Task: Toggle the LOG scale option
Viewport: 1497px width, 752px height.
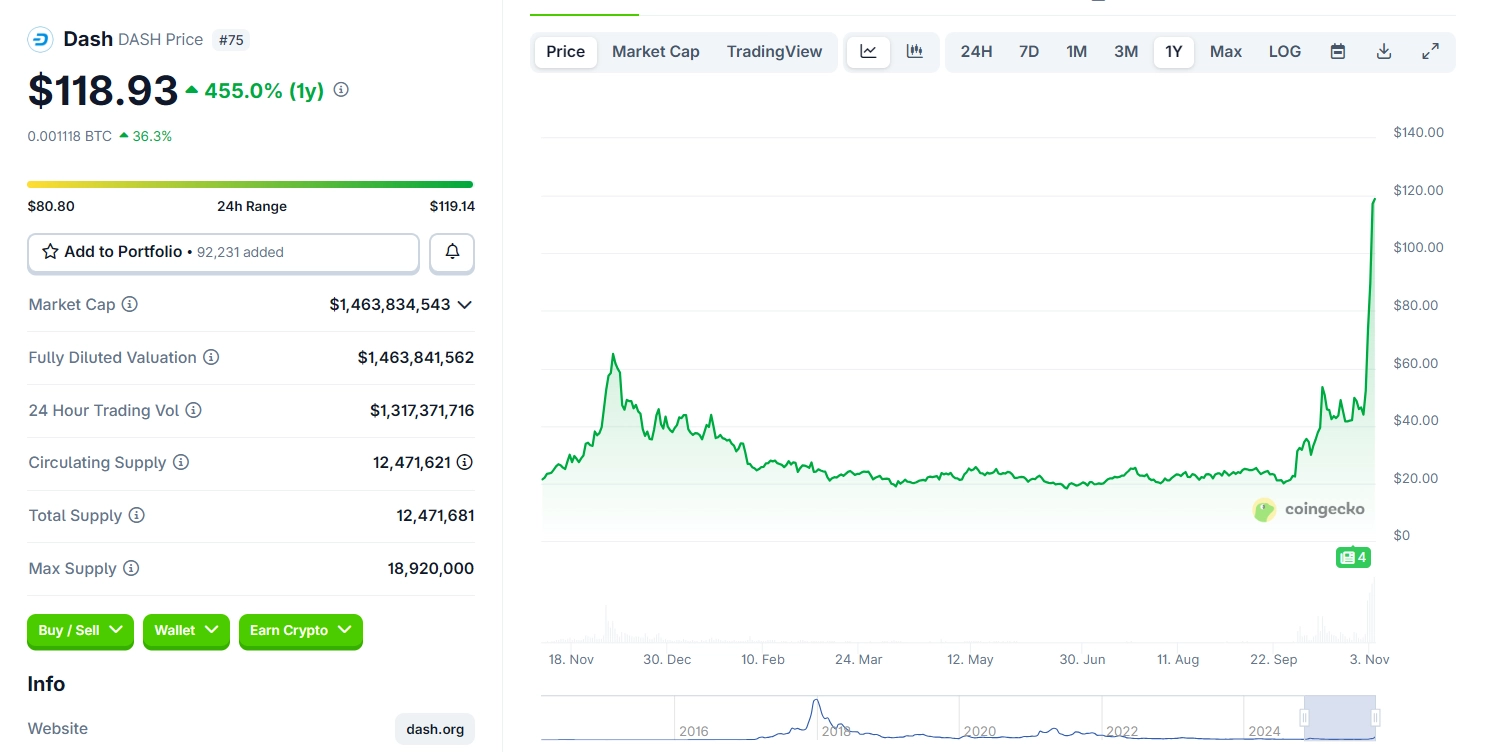Action: click(1285, 52)
